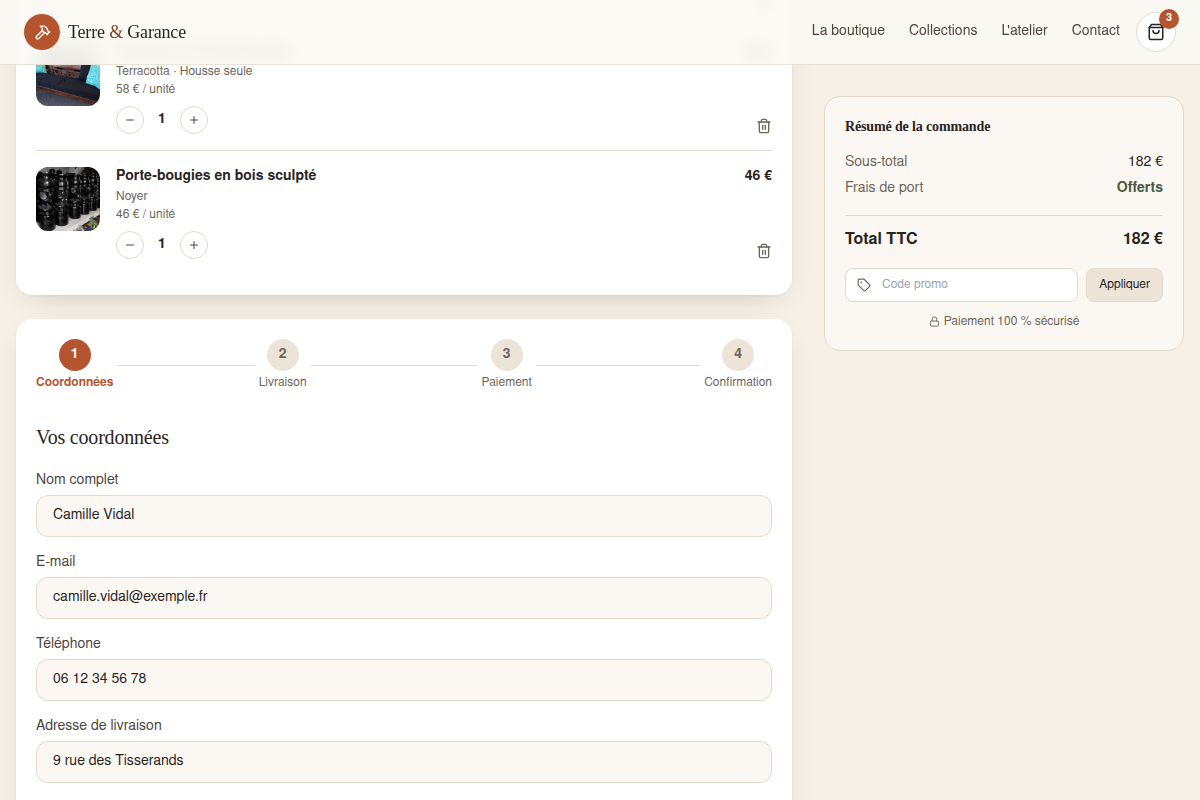The height and width of the screenshot is (800, 1200).
Task: Click the Terre & Garance brand name
Action: point(127,32)
